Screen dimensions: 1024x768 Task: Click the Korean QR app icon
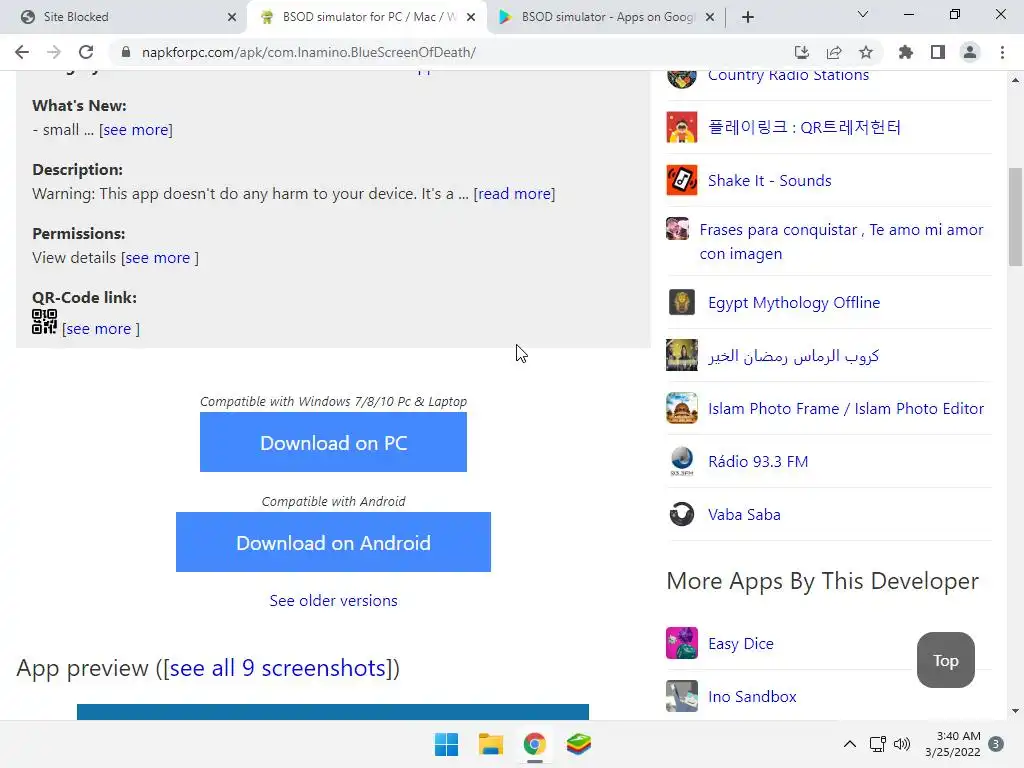(682, 127)
